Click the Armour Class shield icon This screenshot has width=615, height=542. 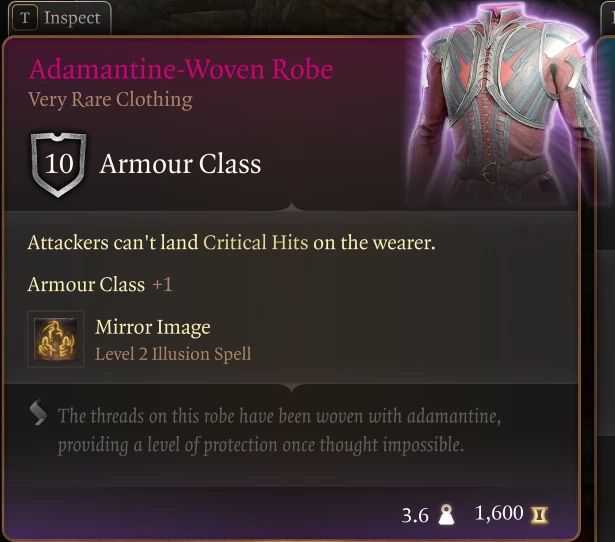(x=58, y=164)
